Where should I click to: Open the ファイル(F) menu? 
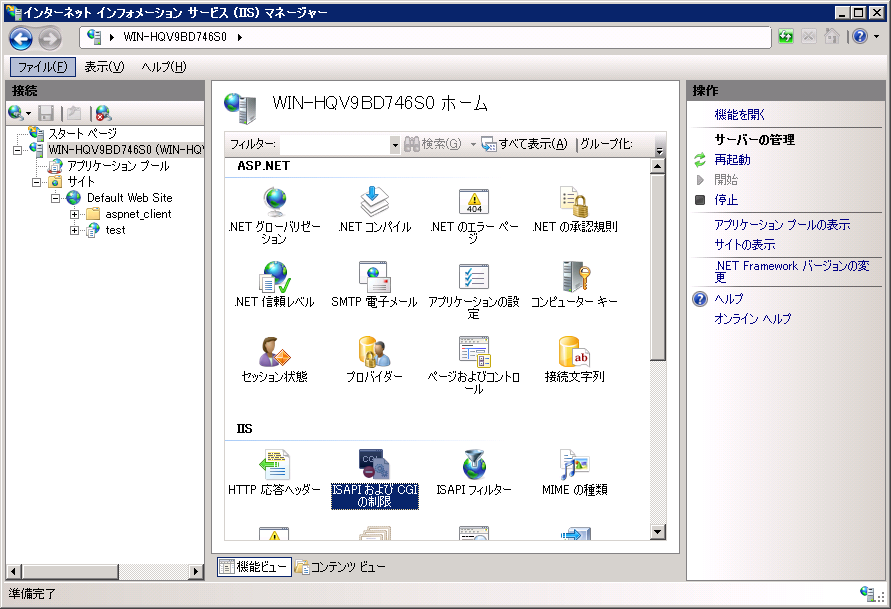43,67
